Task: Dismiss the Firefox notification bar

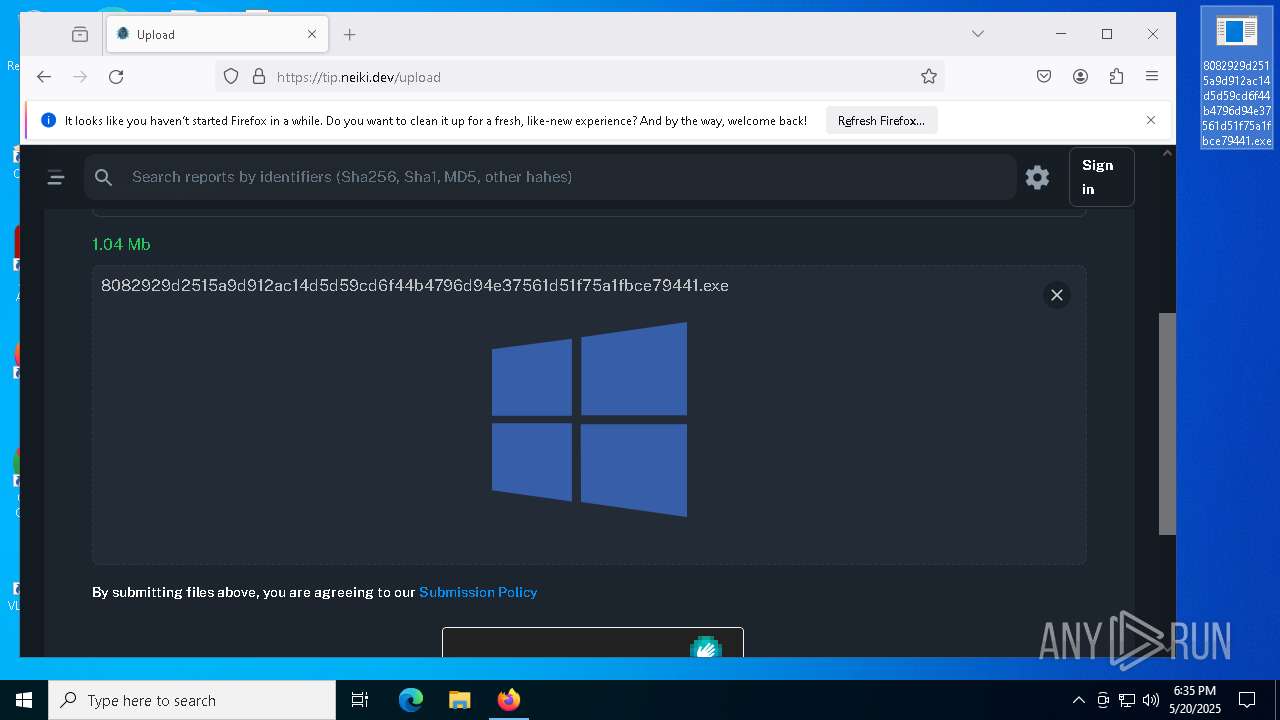Action: pyautogui.click(x=1150, y=120)
